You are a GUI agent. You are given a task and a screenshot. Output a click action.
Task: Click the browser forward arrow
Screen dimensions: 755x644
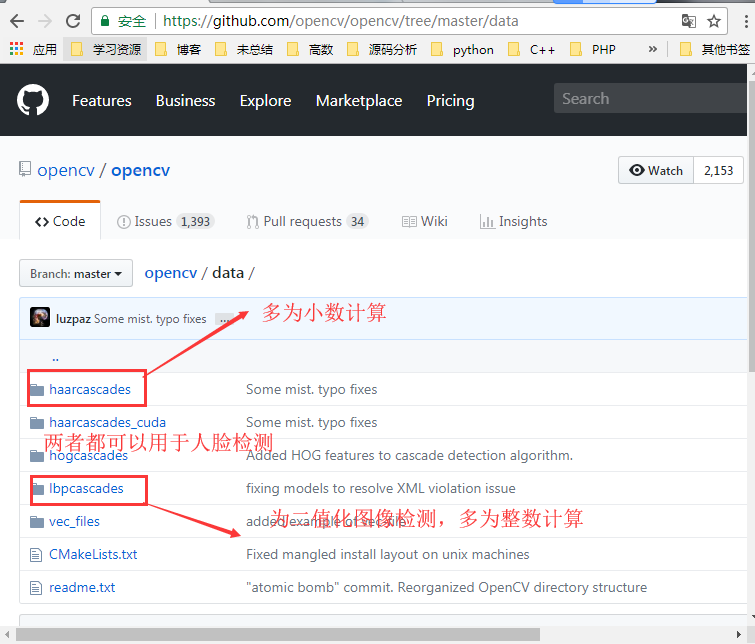coord(45,21)
